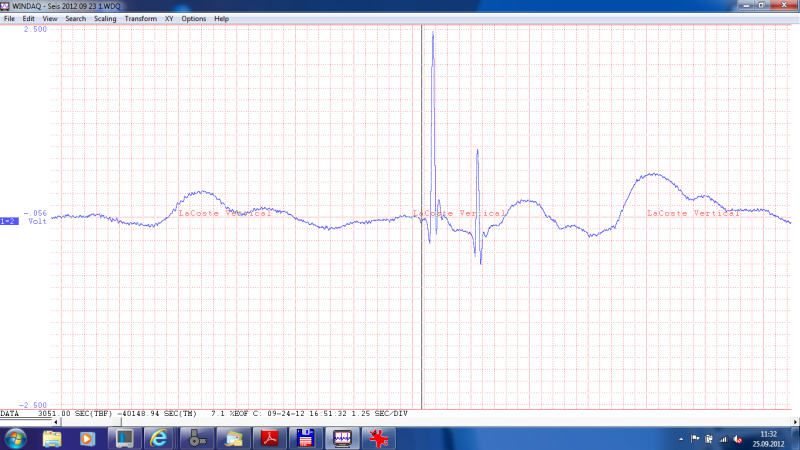800x450 pixels.
Task: Open the Windows Start menu
Action: (15, 439)
